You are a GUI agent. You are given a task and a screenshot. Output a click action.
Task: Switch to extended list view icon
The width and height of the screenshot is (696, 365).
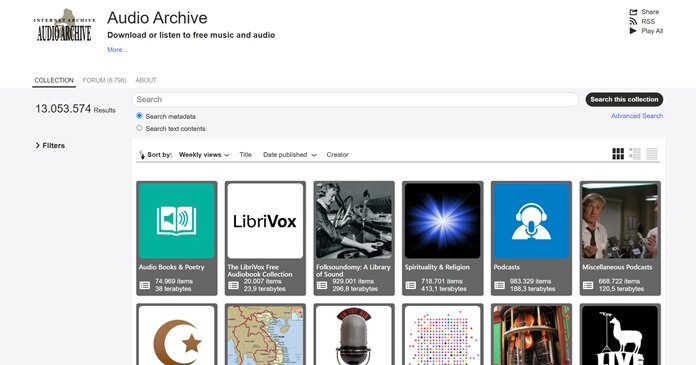click(x=635, y=154)
